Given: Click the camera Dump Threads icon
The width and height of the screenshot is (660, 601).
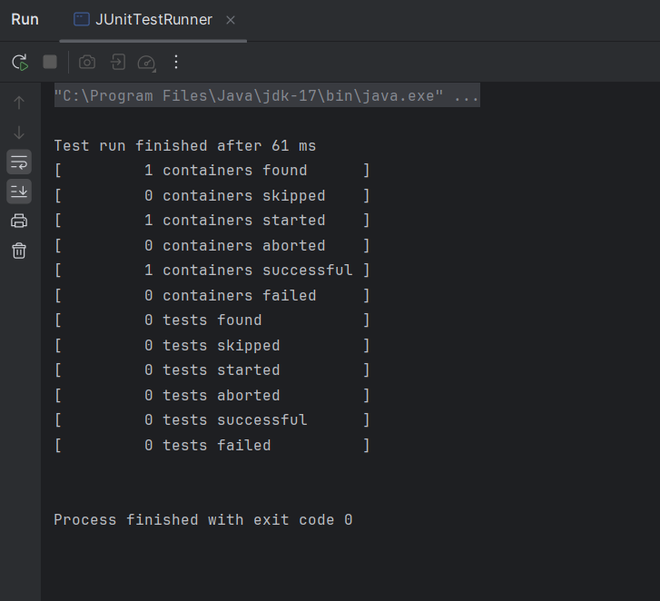Looking at the screenshot, I should click(x=87, y=62).
